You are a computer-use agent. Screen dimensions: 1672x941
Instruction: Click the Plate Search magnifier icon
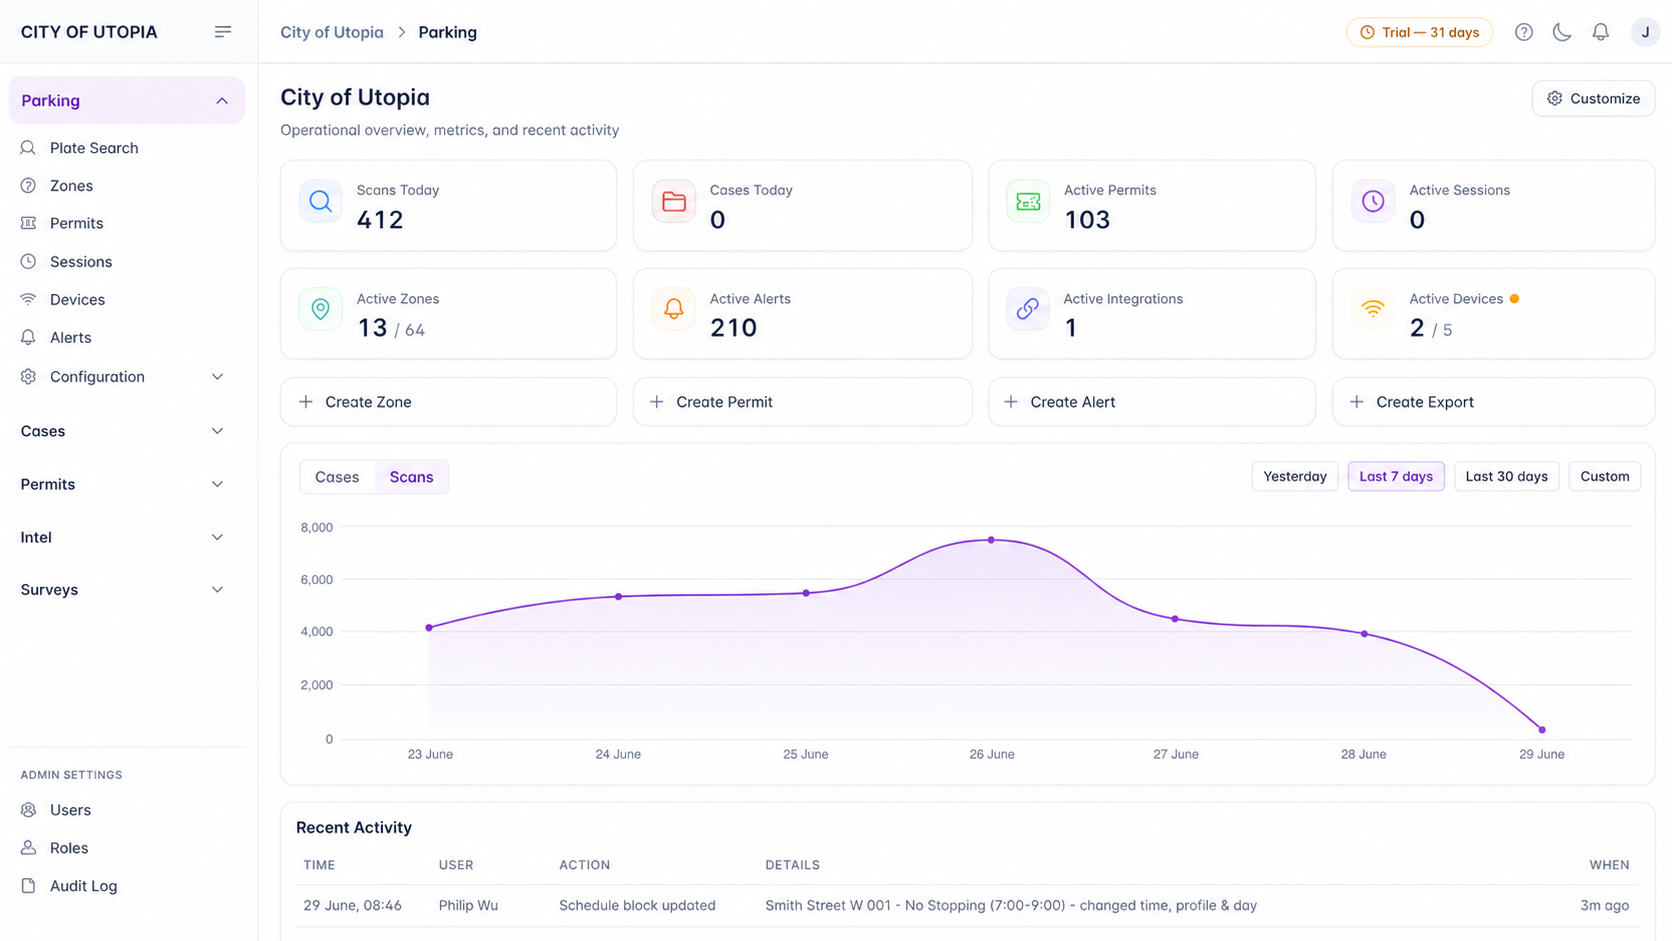click(x=28, y=148)
